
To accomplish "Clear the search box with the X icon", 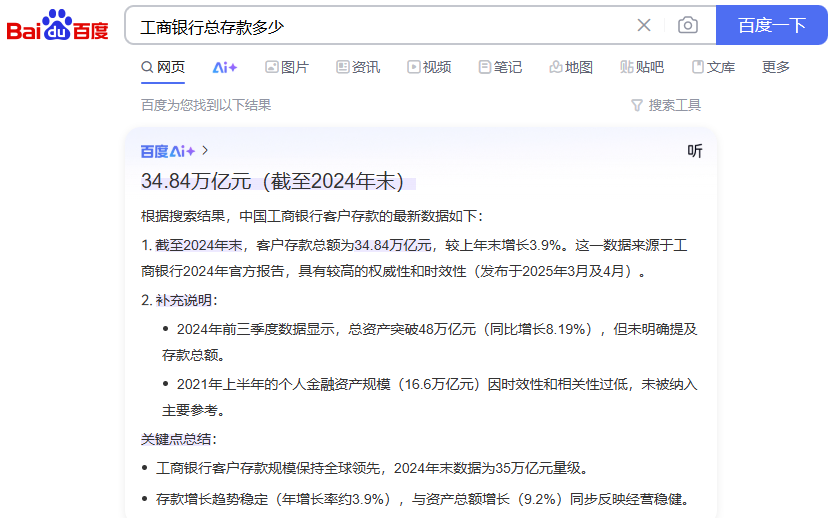I will (x=644, y=25).
